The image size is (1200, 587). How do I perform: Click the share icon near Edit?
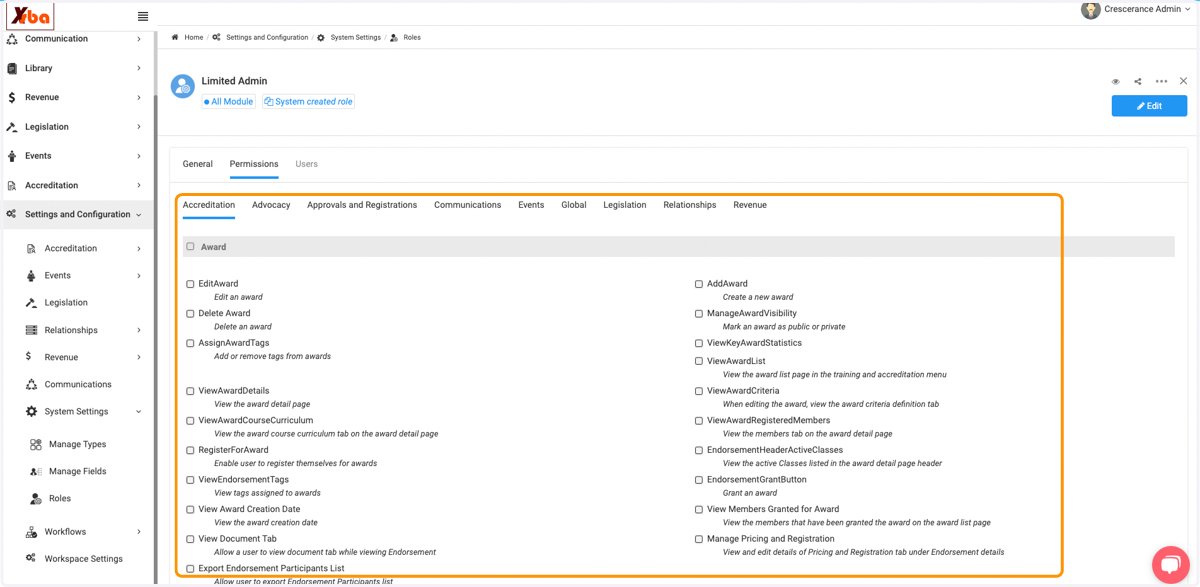pyautogui.click(x=1138, y=82)
